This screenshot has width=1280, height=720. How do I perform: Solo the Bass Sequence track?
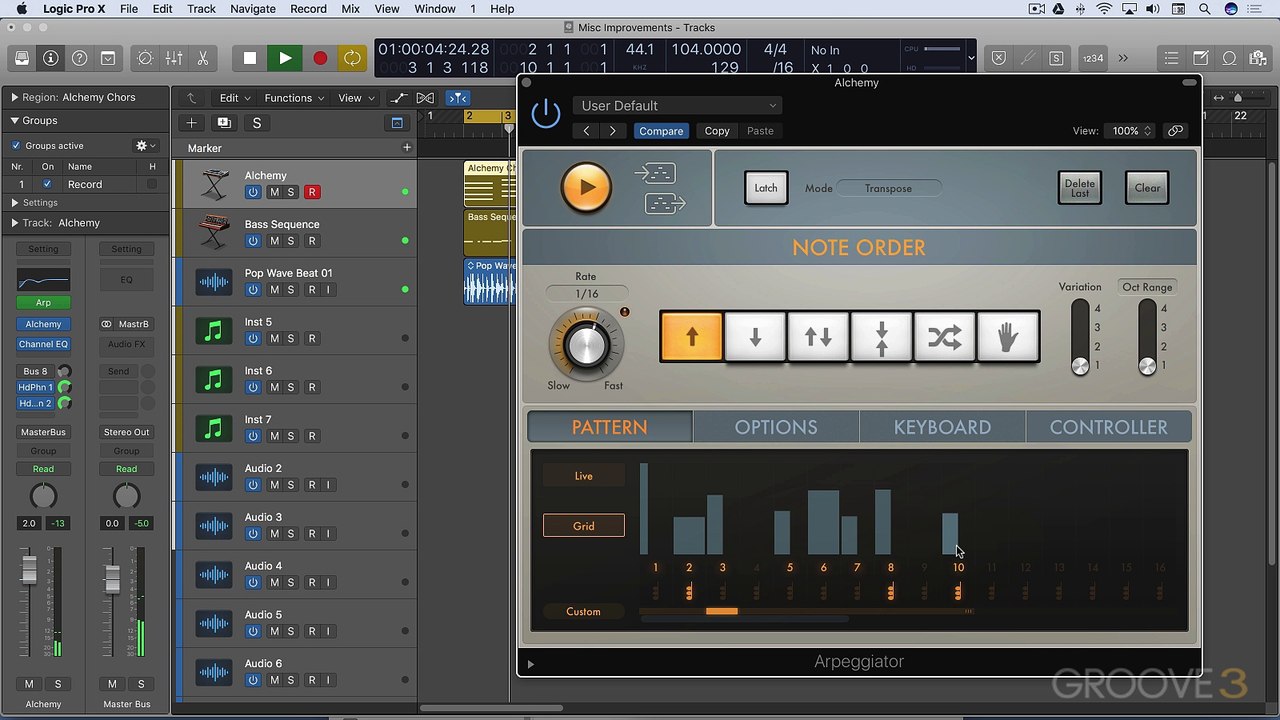point(291,241)
